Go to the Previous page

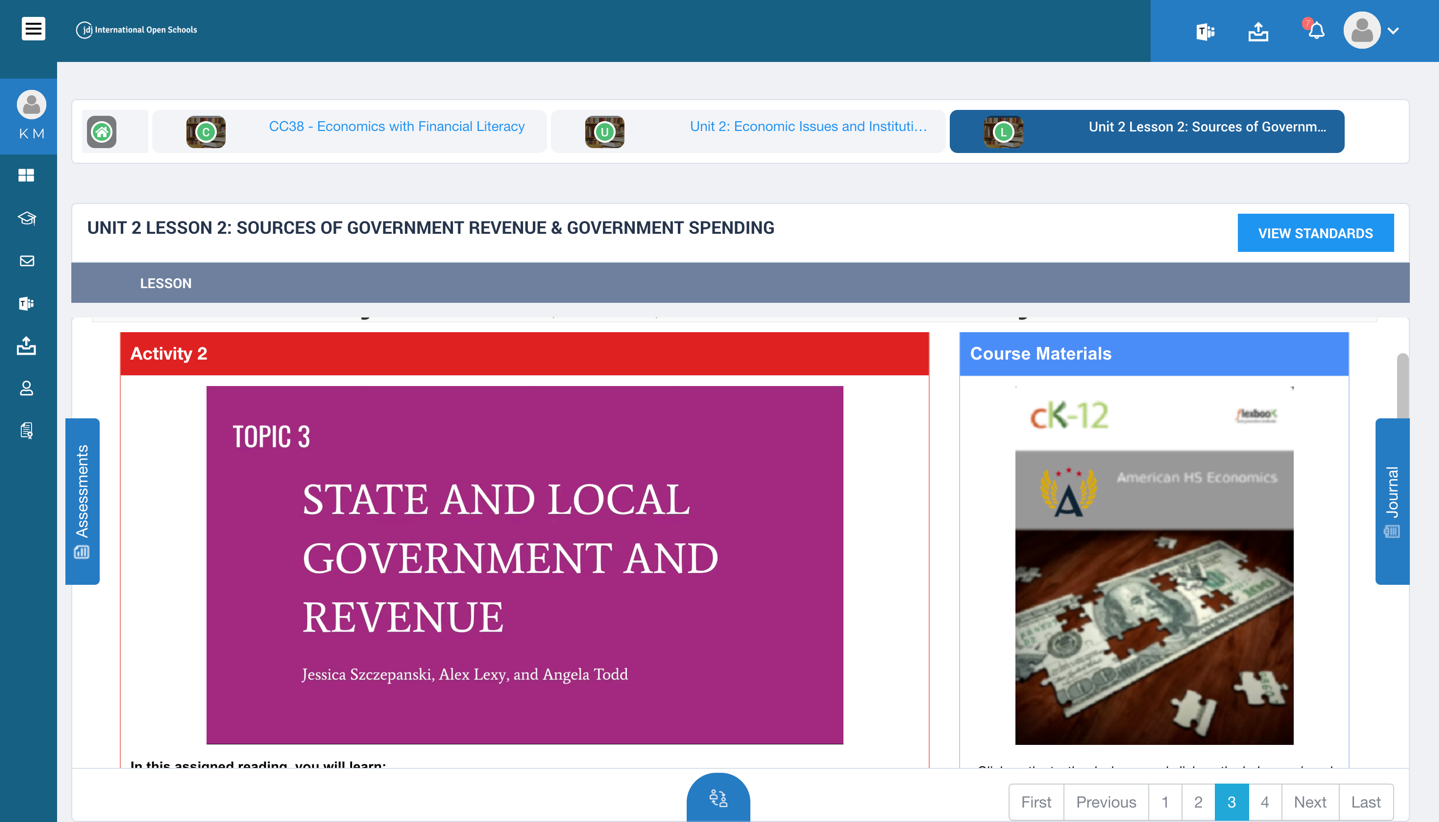1106,802
